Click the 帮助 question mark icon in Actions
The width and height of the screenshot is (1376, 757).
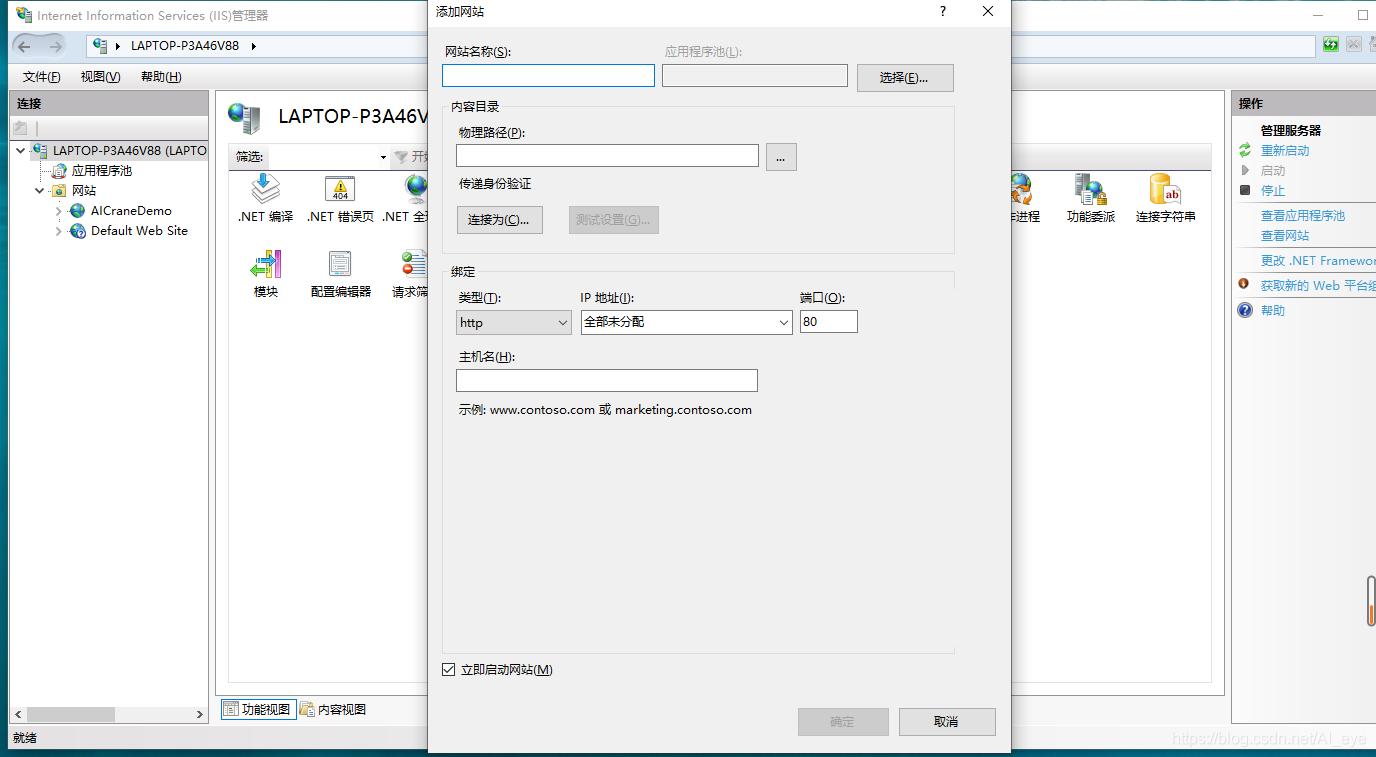coord(1245,310)
